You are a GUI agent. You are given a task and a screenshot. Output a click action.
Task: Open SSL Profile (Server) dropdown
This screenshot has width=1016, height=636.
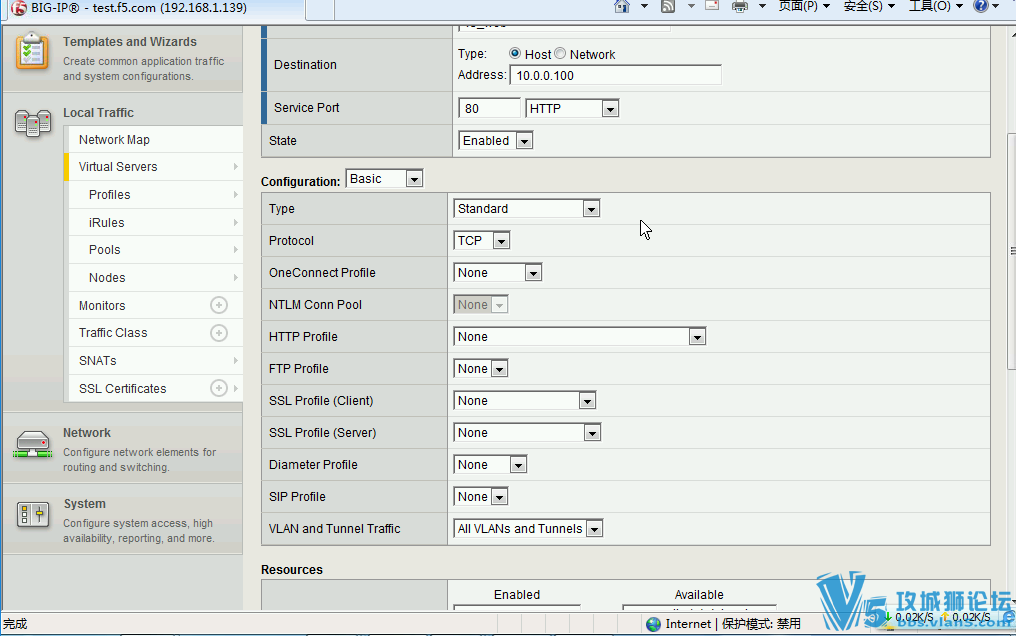pyautogui.click(x=527, y=433)
